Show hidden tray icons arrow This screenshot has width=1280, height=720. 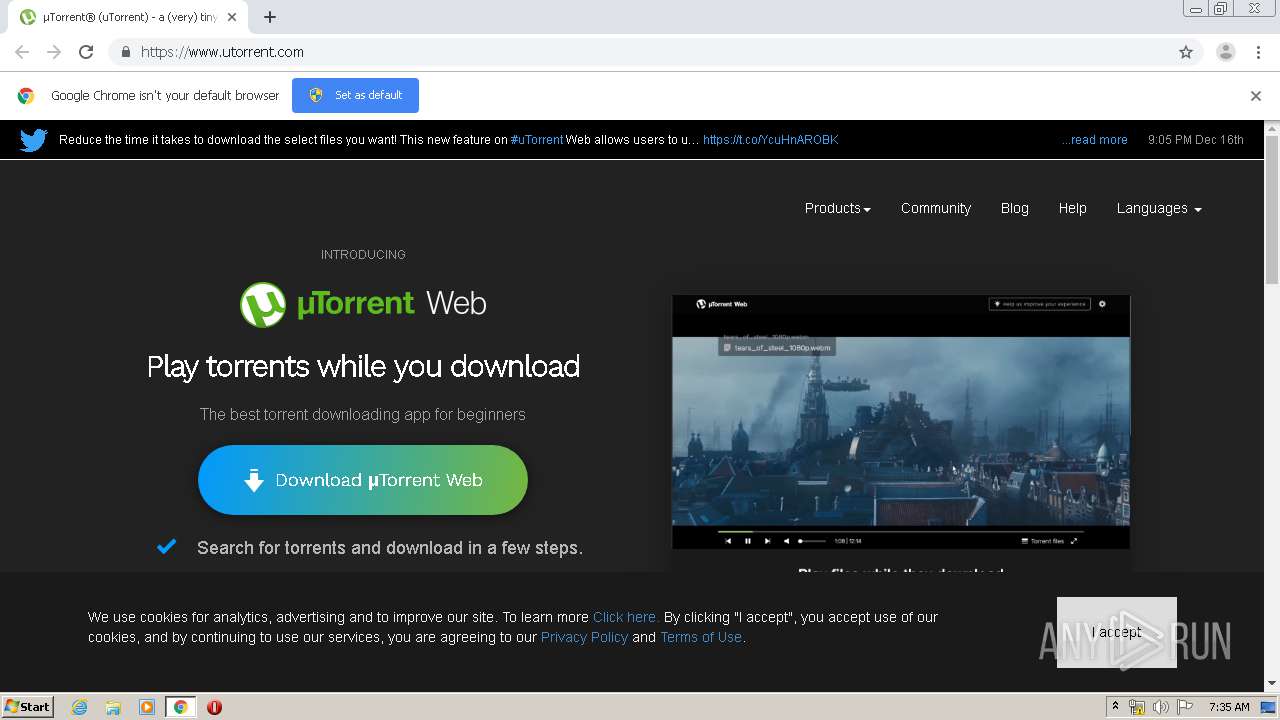point(1115,706)
